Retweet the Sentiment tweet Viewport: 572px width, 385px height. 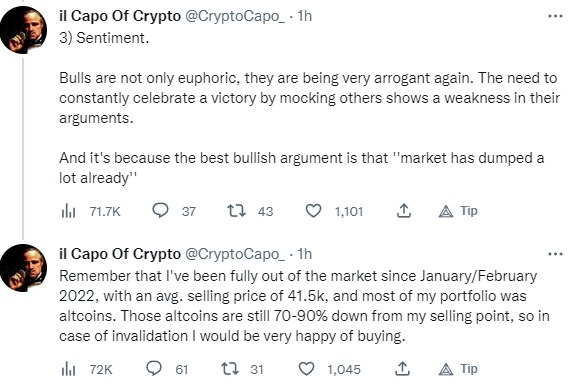coord(236,211)
